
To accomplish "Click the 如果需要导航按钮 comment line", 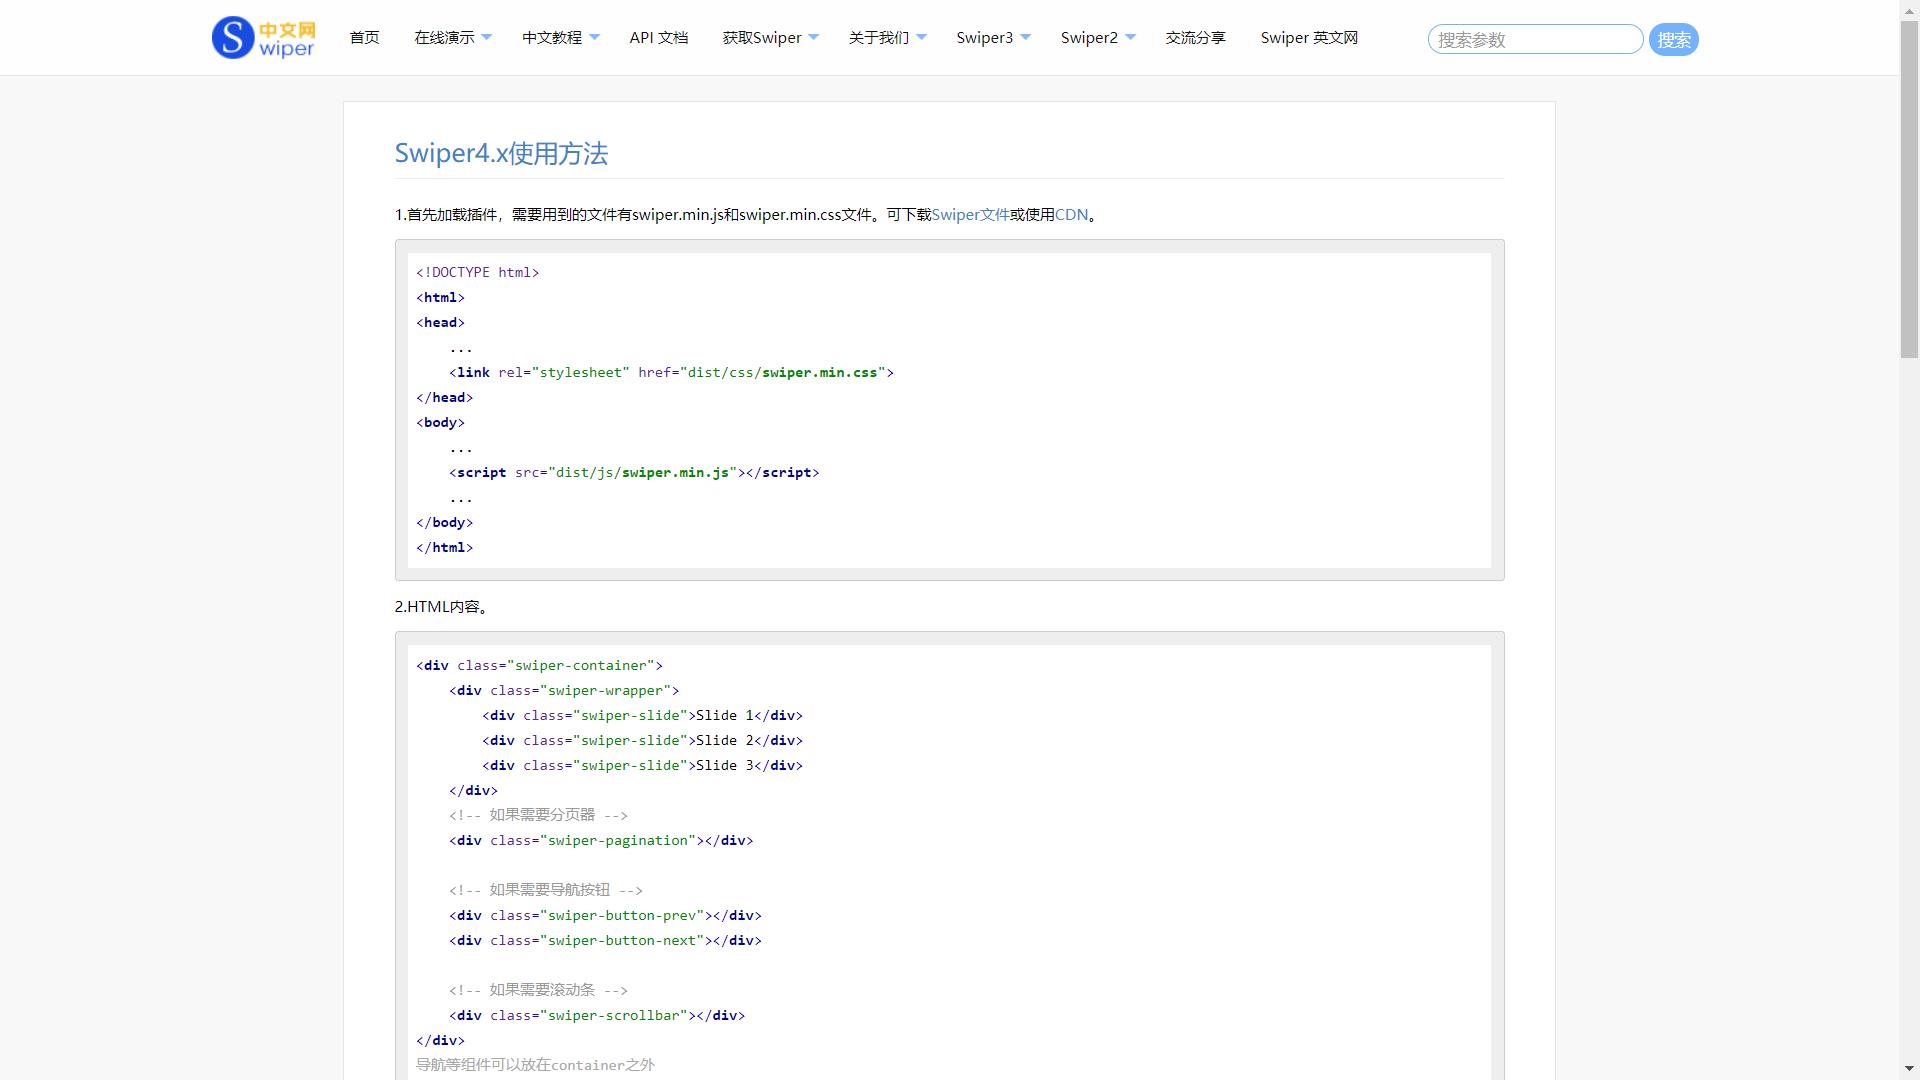I will click(x=546, y=890).
